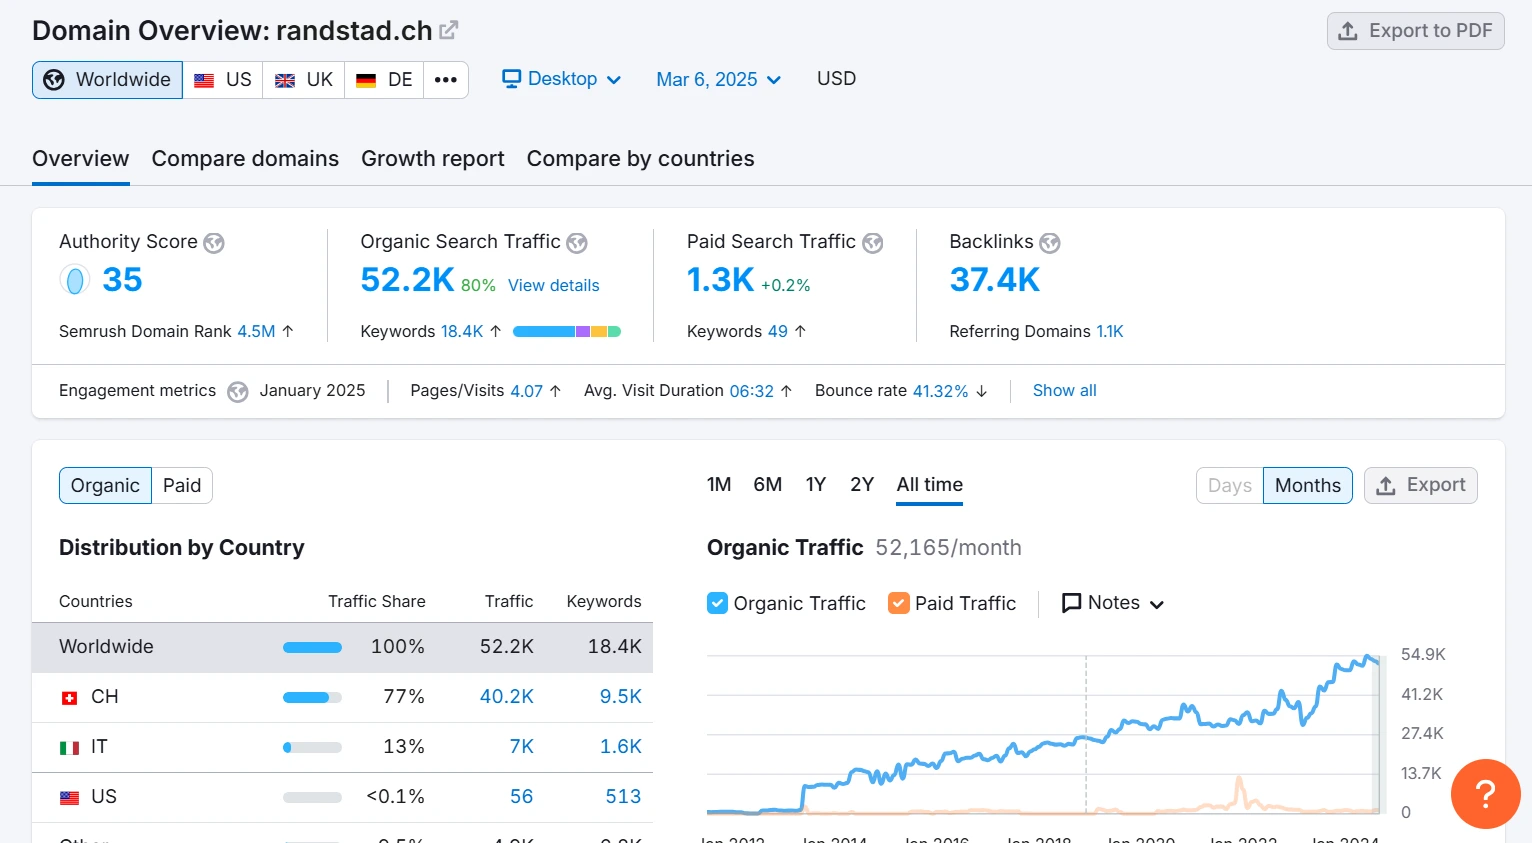Select the US database
The image size is (1532, 843).
pos(223,80)
